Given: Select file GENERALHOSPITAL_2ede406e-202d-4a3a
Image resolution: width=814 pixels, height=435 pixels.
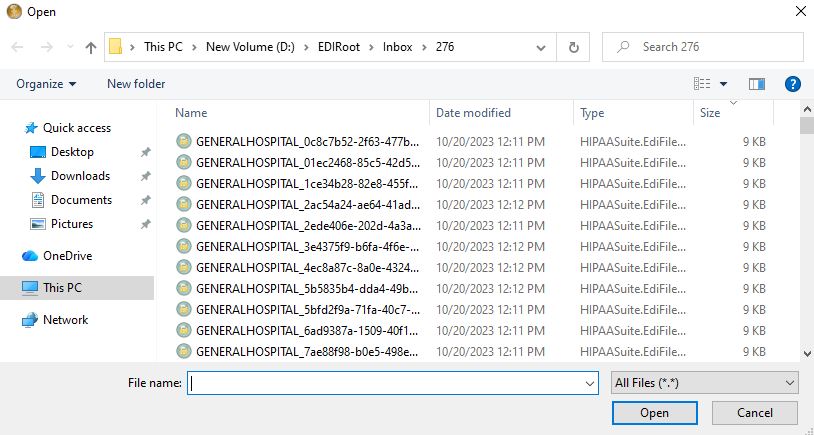Looking at the screenshot, I should [x=307, y=226].
